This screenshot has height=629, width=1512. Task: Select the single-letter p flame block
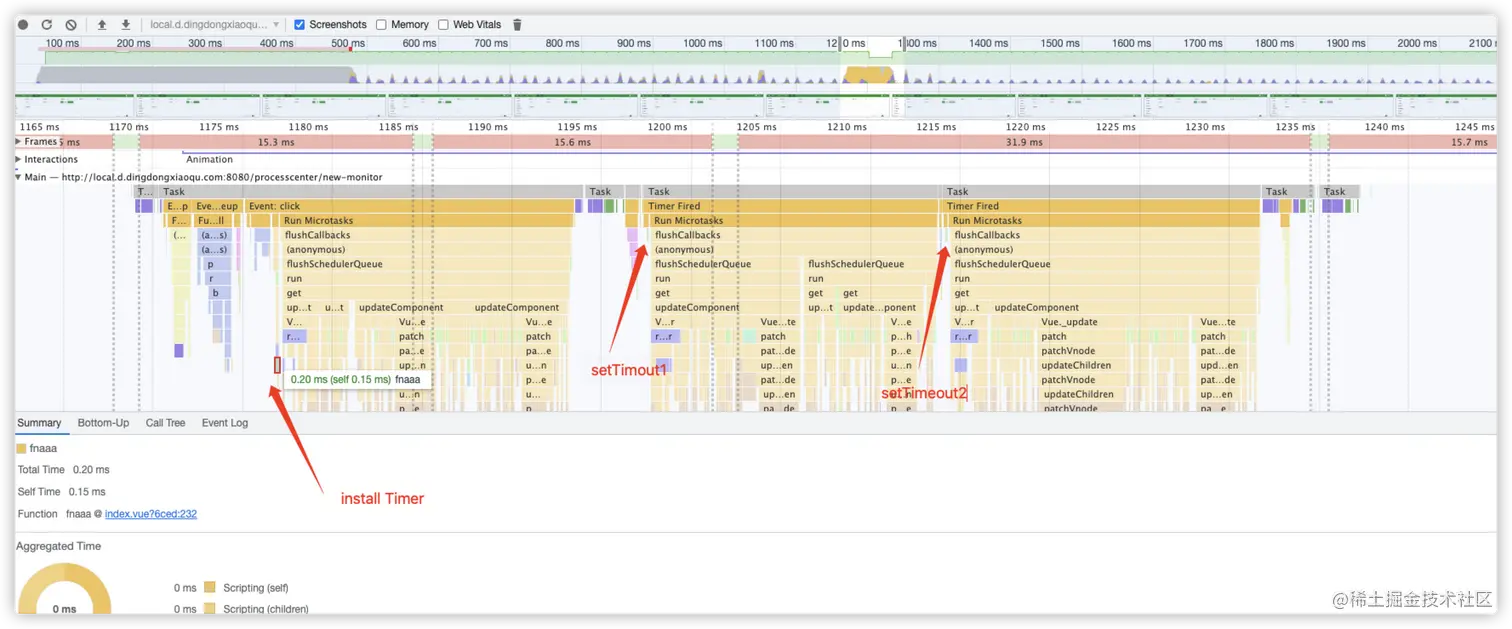215,264
